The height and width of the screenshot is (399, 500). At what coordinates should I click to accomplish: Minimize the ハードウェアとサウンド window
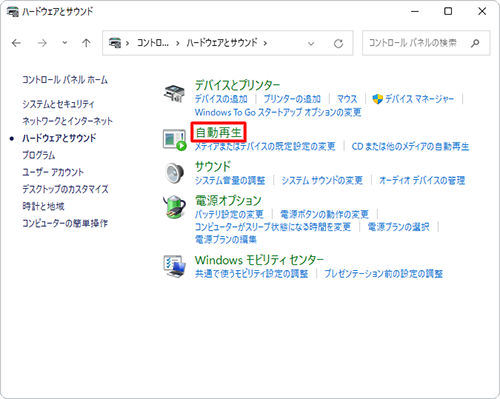pos(415,12)
